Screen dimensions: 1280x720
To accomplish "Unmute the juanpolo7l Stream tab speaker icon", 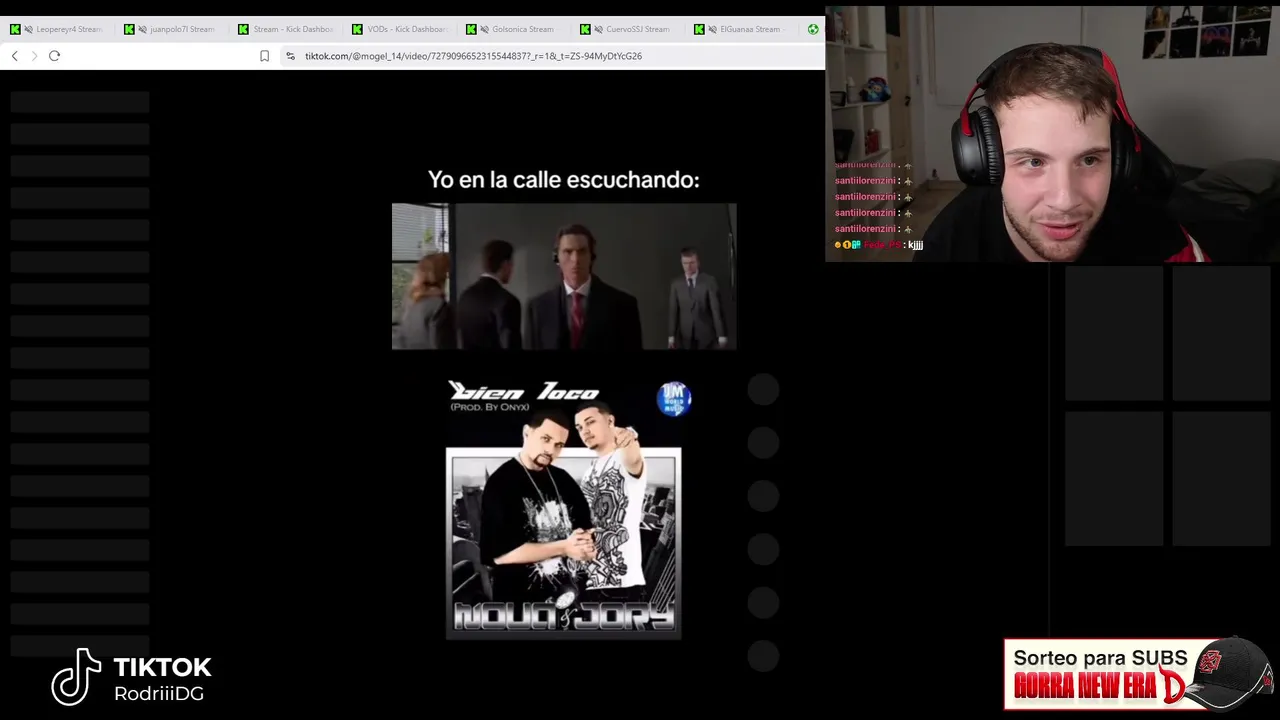I will click(143, 29).
